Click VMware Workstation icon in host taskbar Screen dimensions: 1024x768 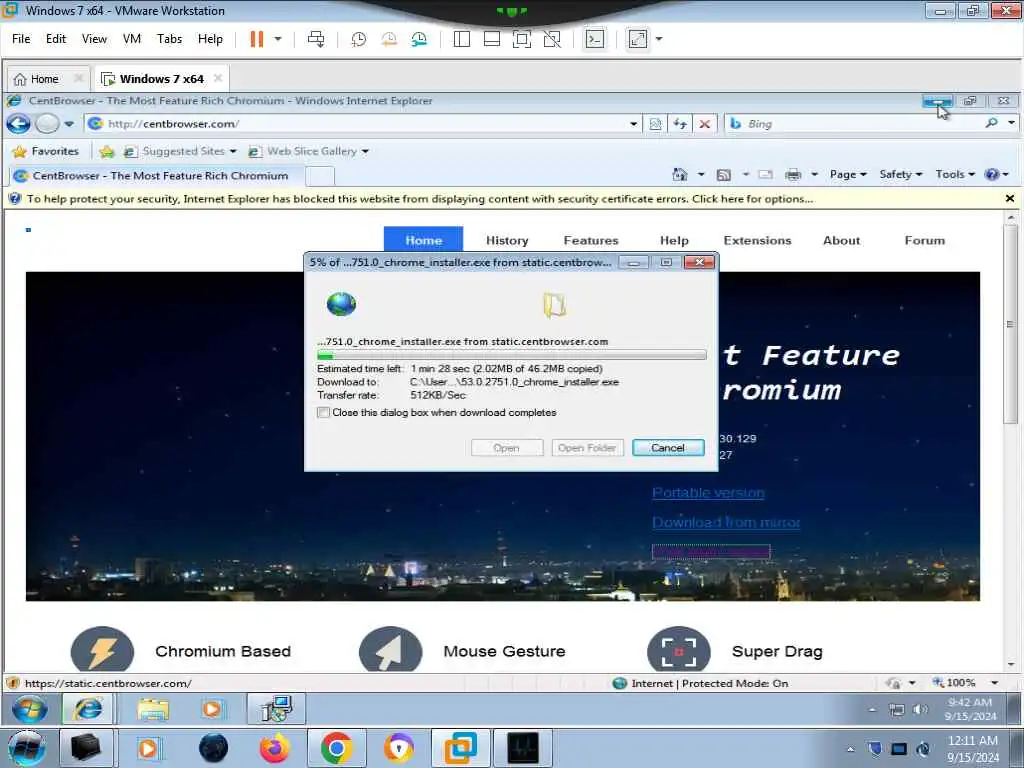[x=460, y=748]
